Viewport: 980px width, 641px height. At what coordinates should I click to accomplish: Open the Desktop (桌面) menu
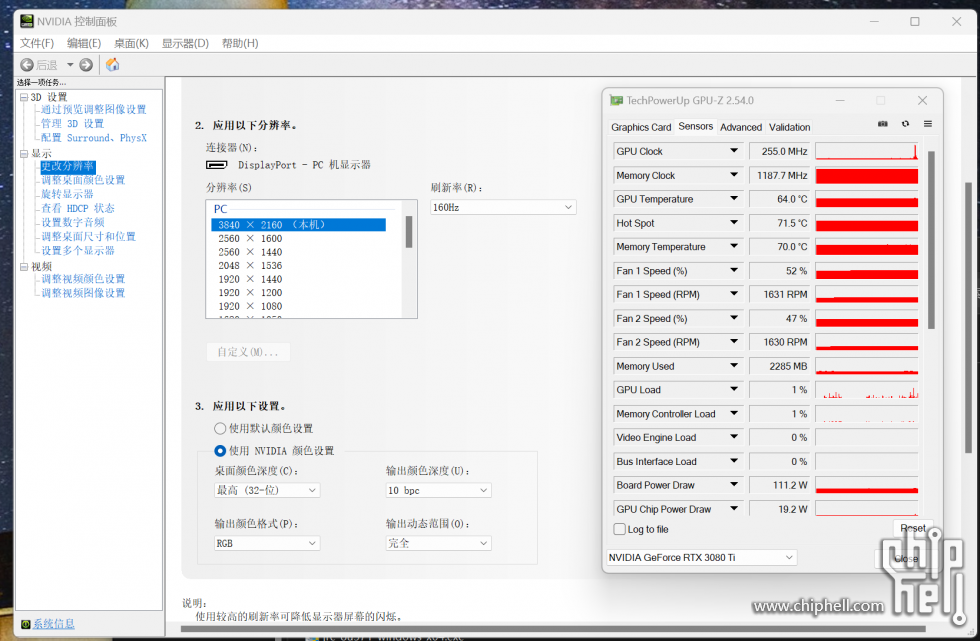131,43
